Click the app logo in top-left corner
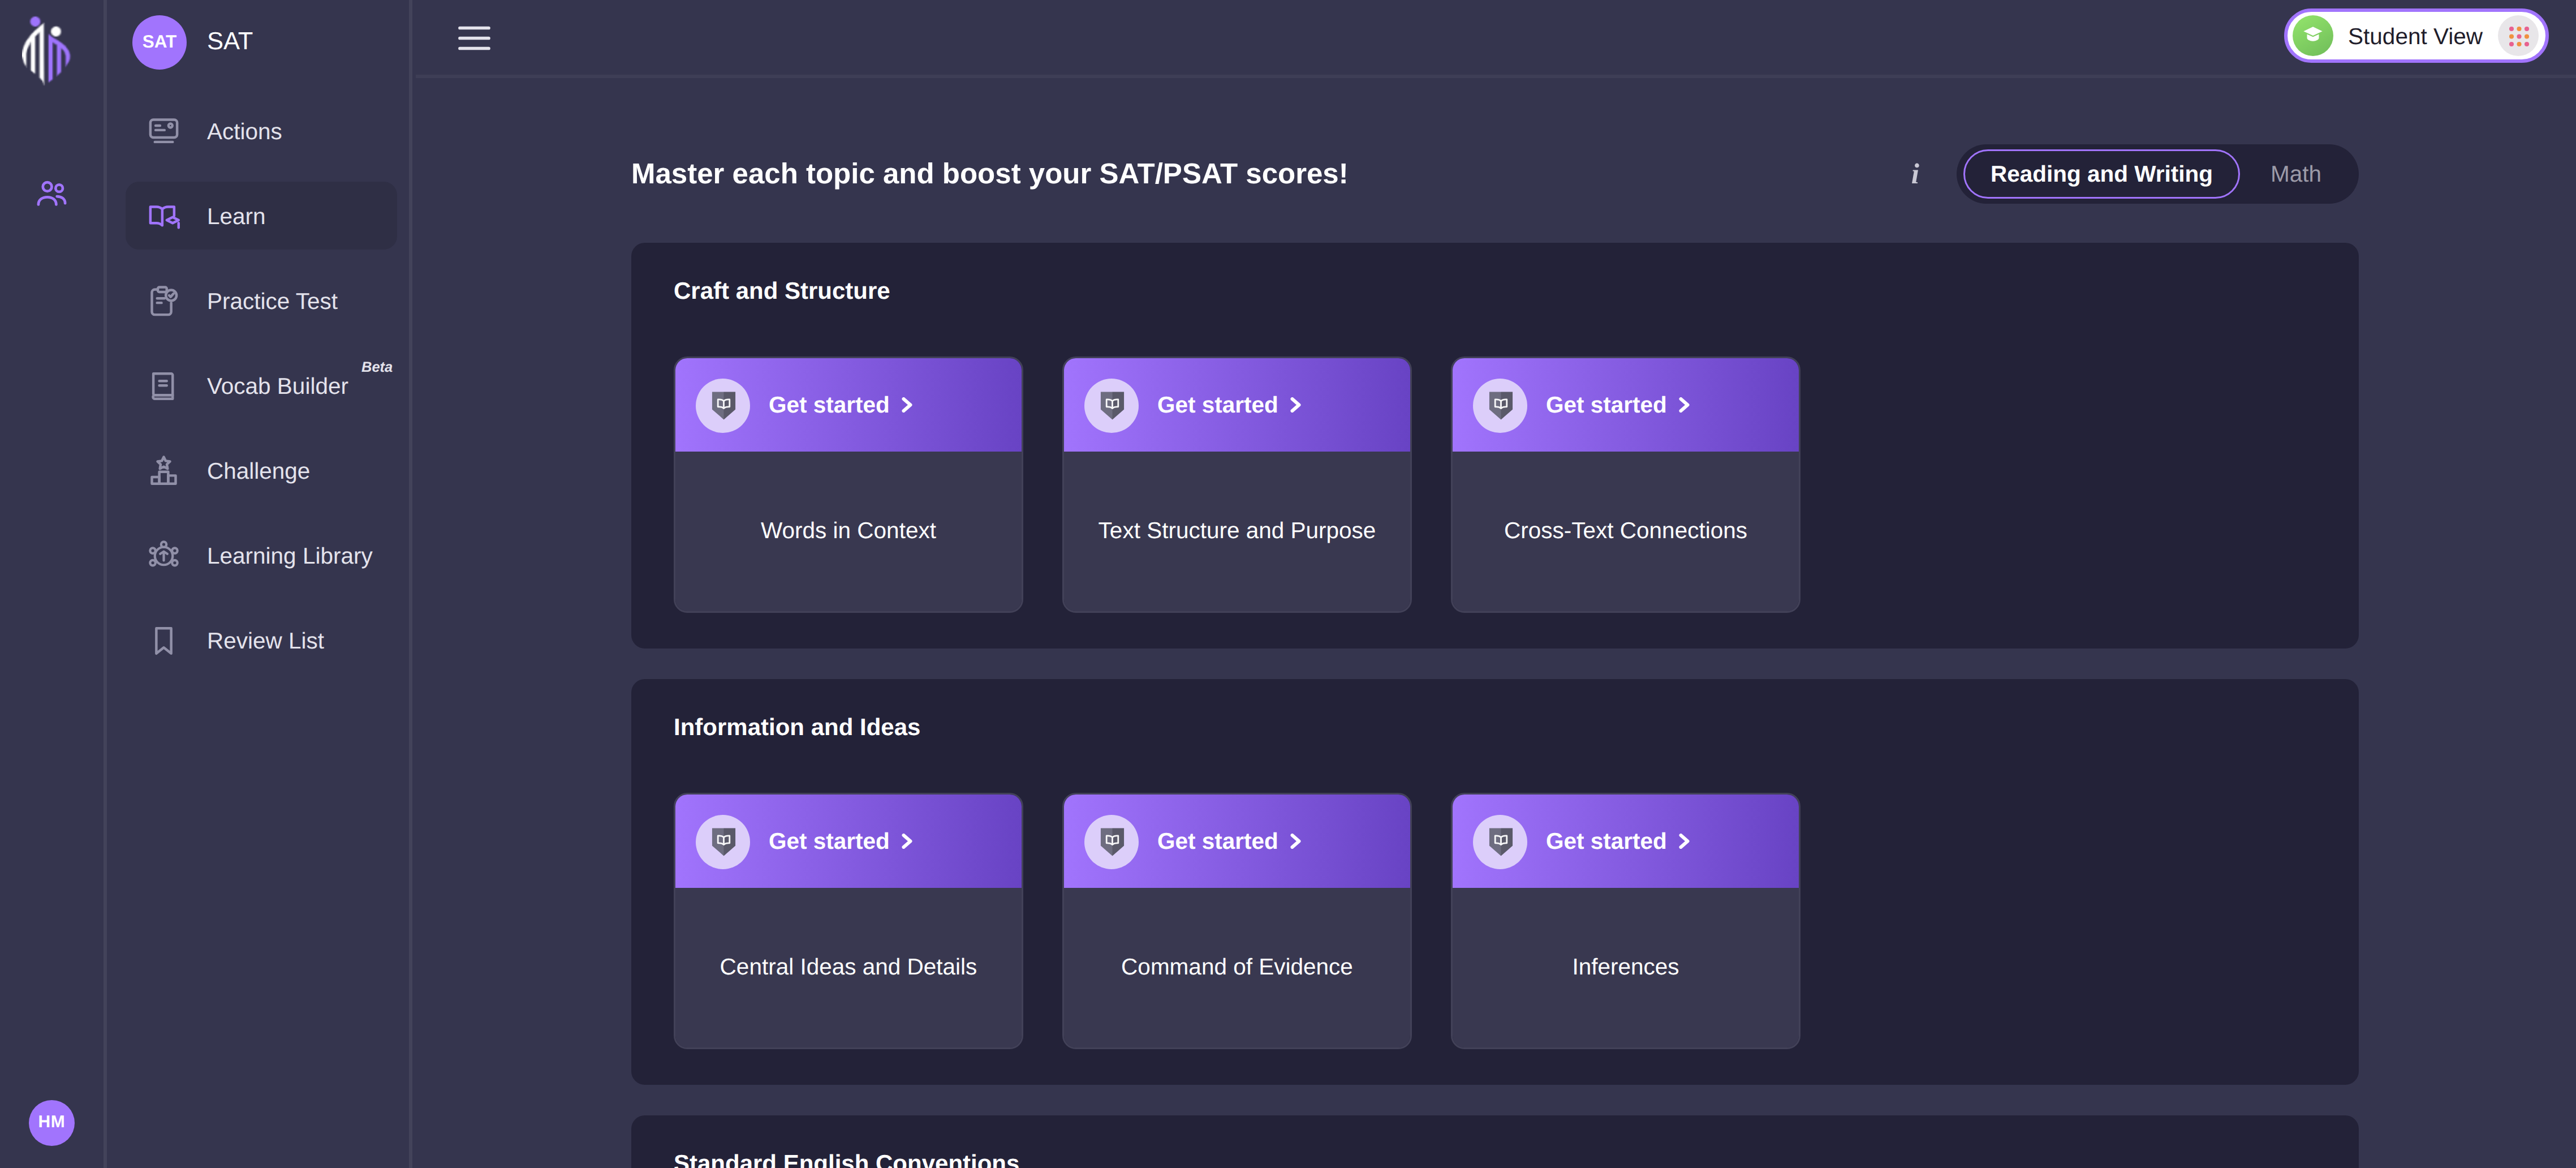This screenshot has width=2576, height=1168. [x=47, y=50]
